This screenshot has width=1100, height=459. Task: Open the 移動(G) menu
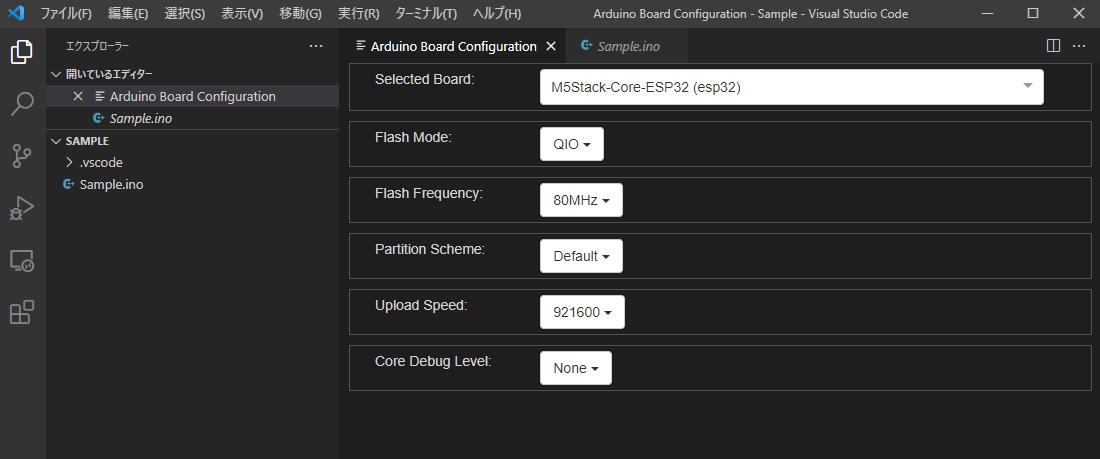[x=300, y=14]
